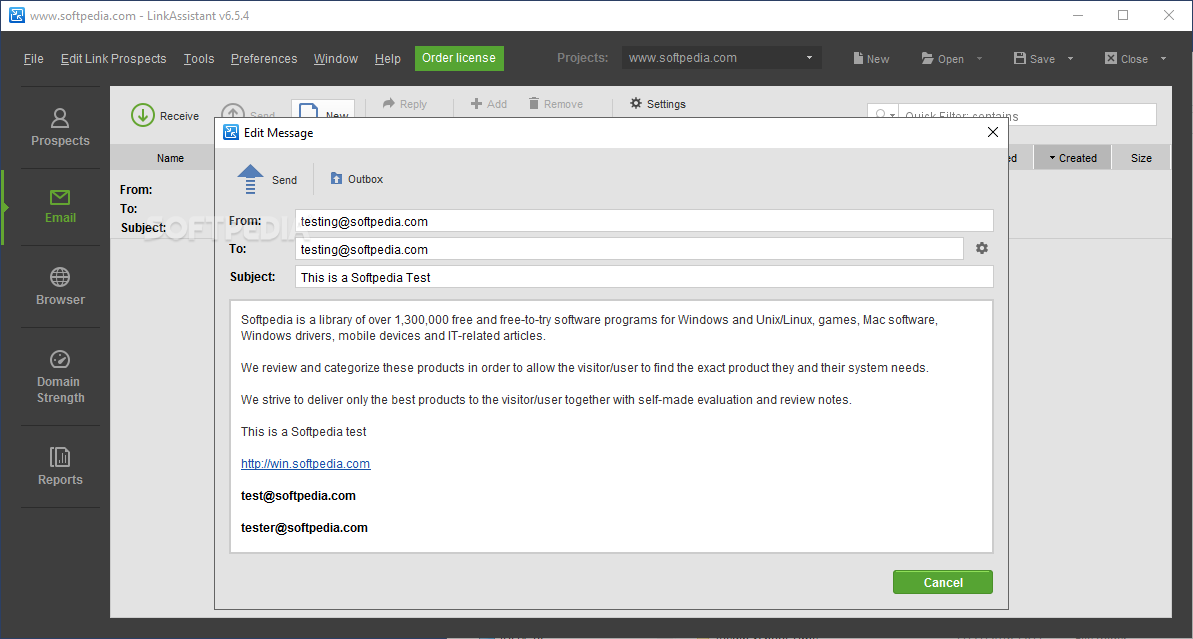Click the Close project button
Image resolution: width=1193 pixels, height=639 pixels.
[1126, 59]
